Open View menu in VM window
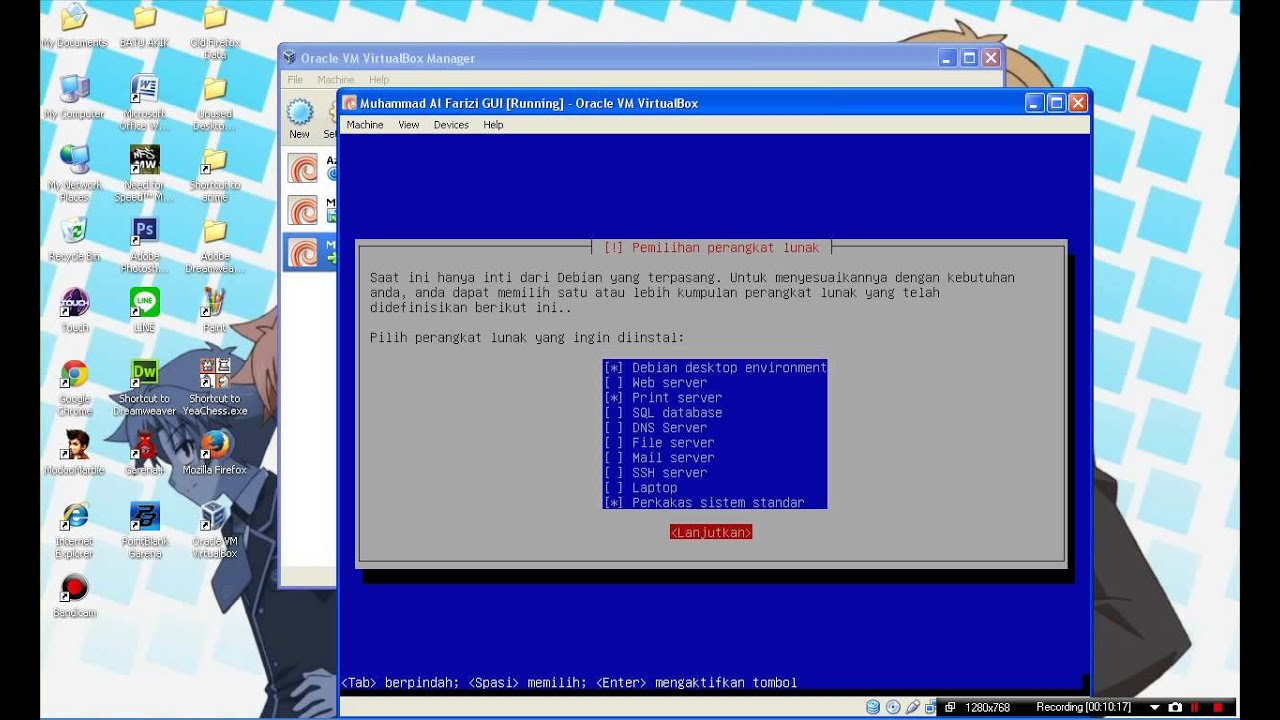 [409, 125]
